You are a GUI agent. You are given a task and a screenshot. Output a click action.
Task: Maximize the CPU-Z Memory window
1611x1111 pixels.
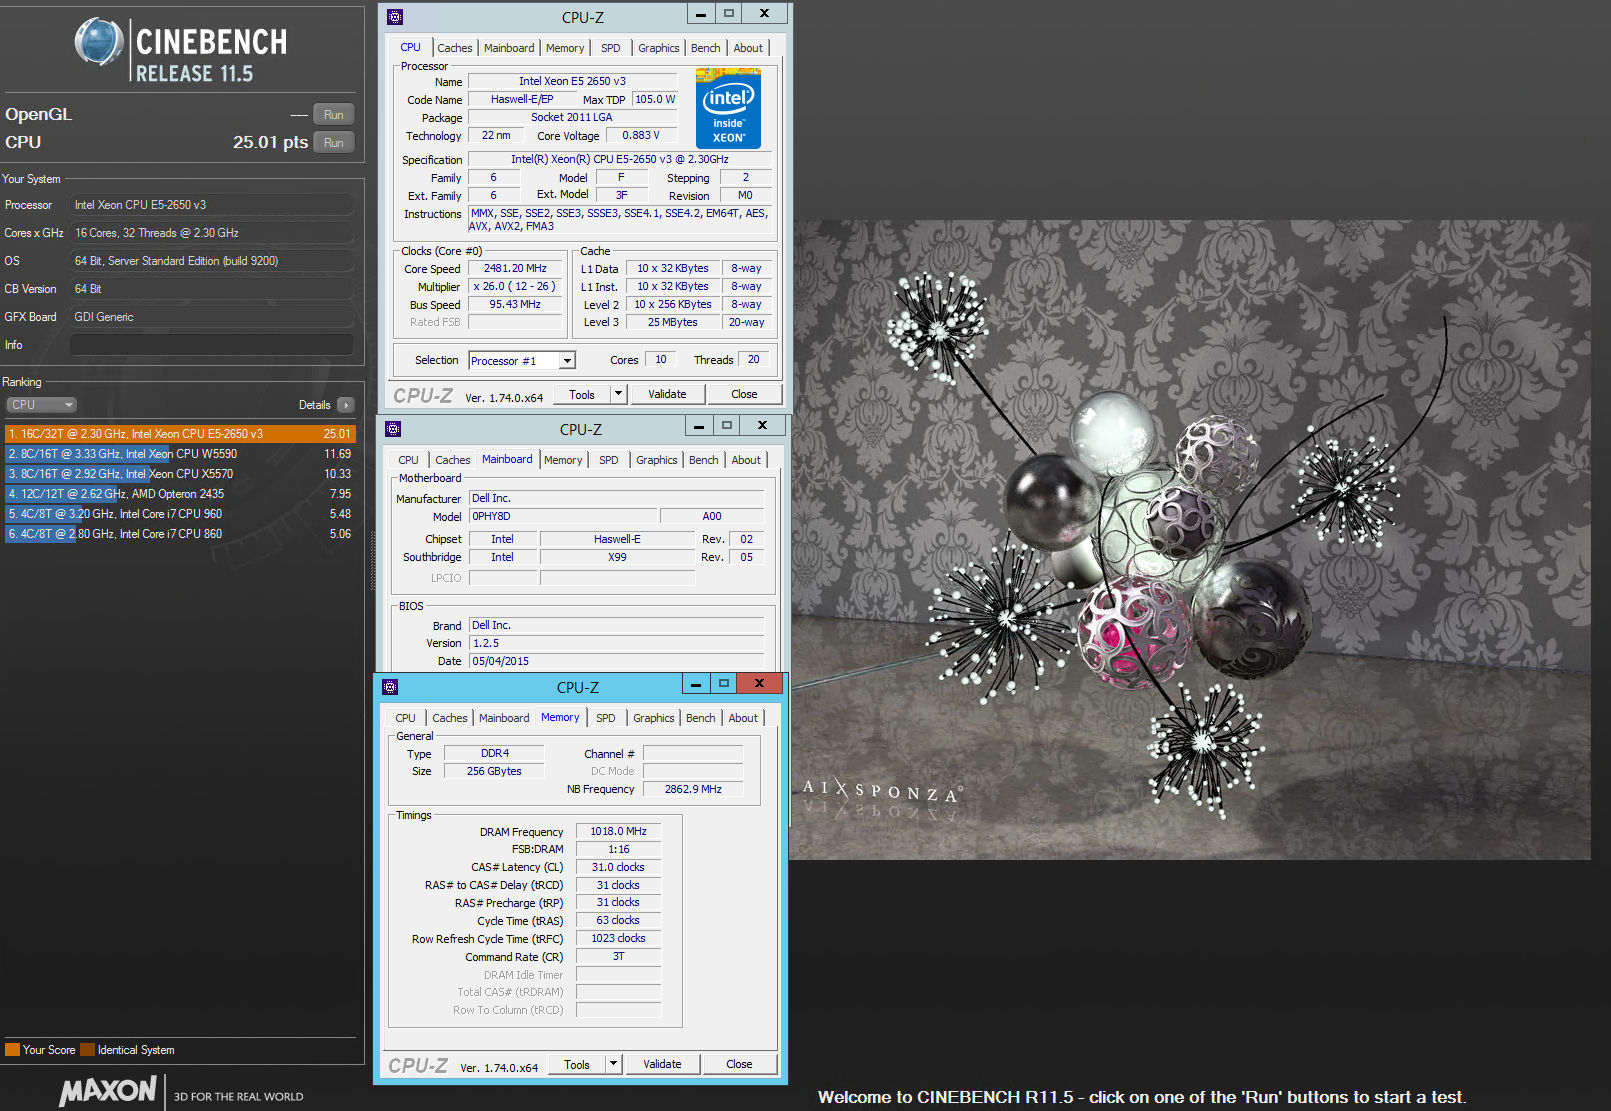click(724, 684)
